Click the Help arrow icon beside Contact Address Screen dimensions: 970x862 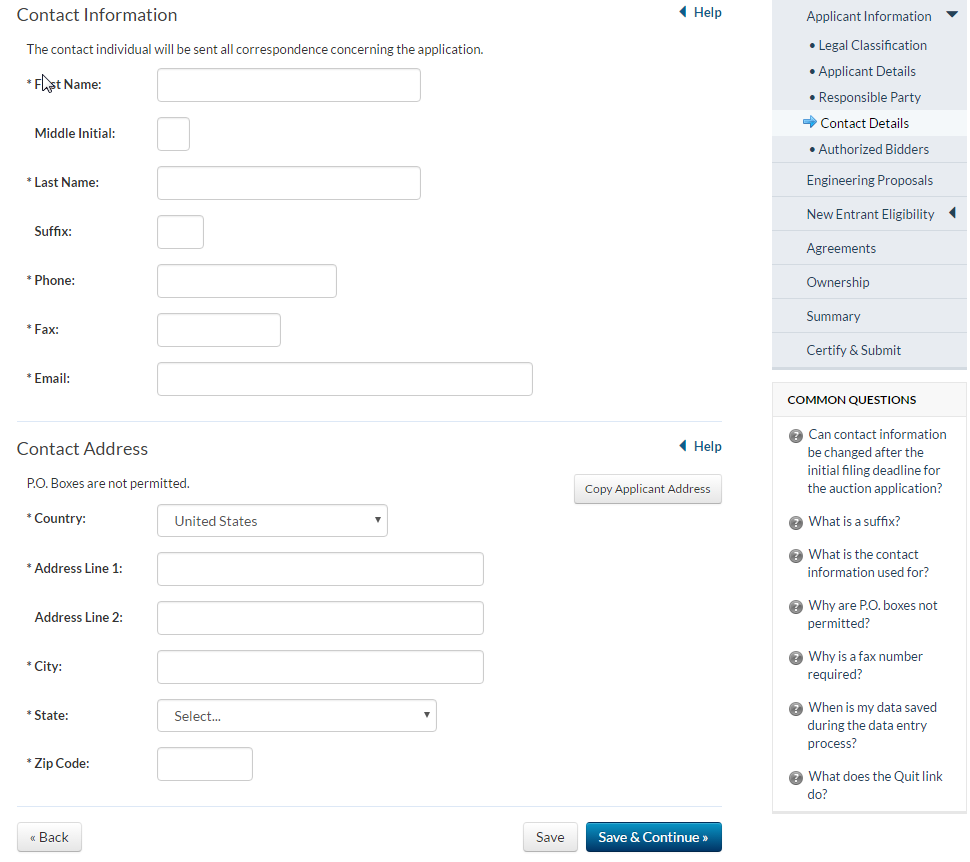683,446
